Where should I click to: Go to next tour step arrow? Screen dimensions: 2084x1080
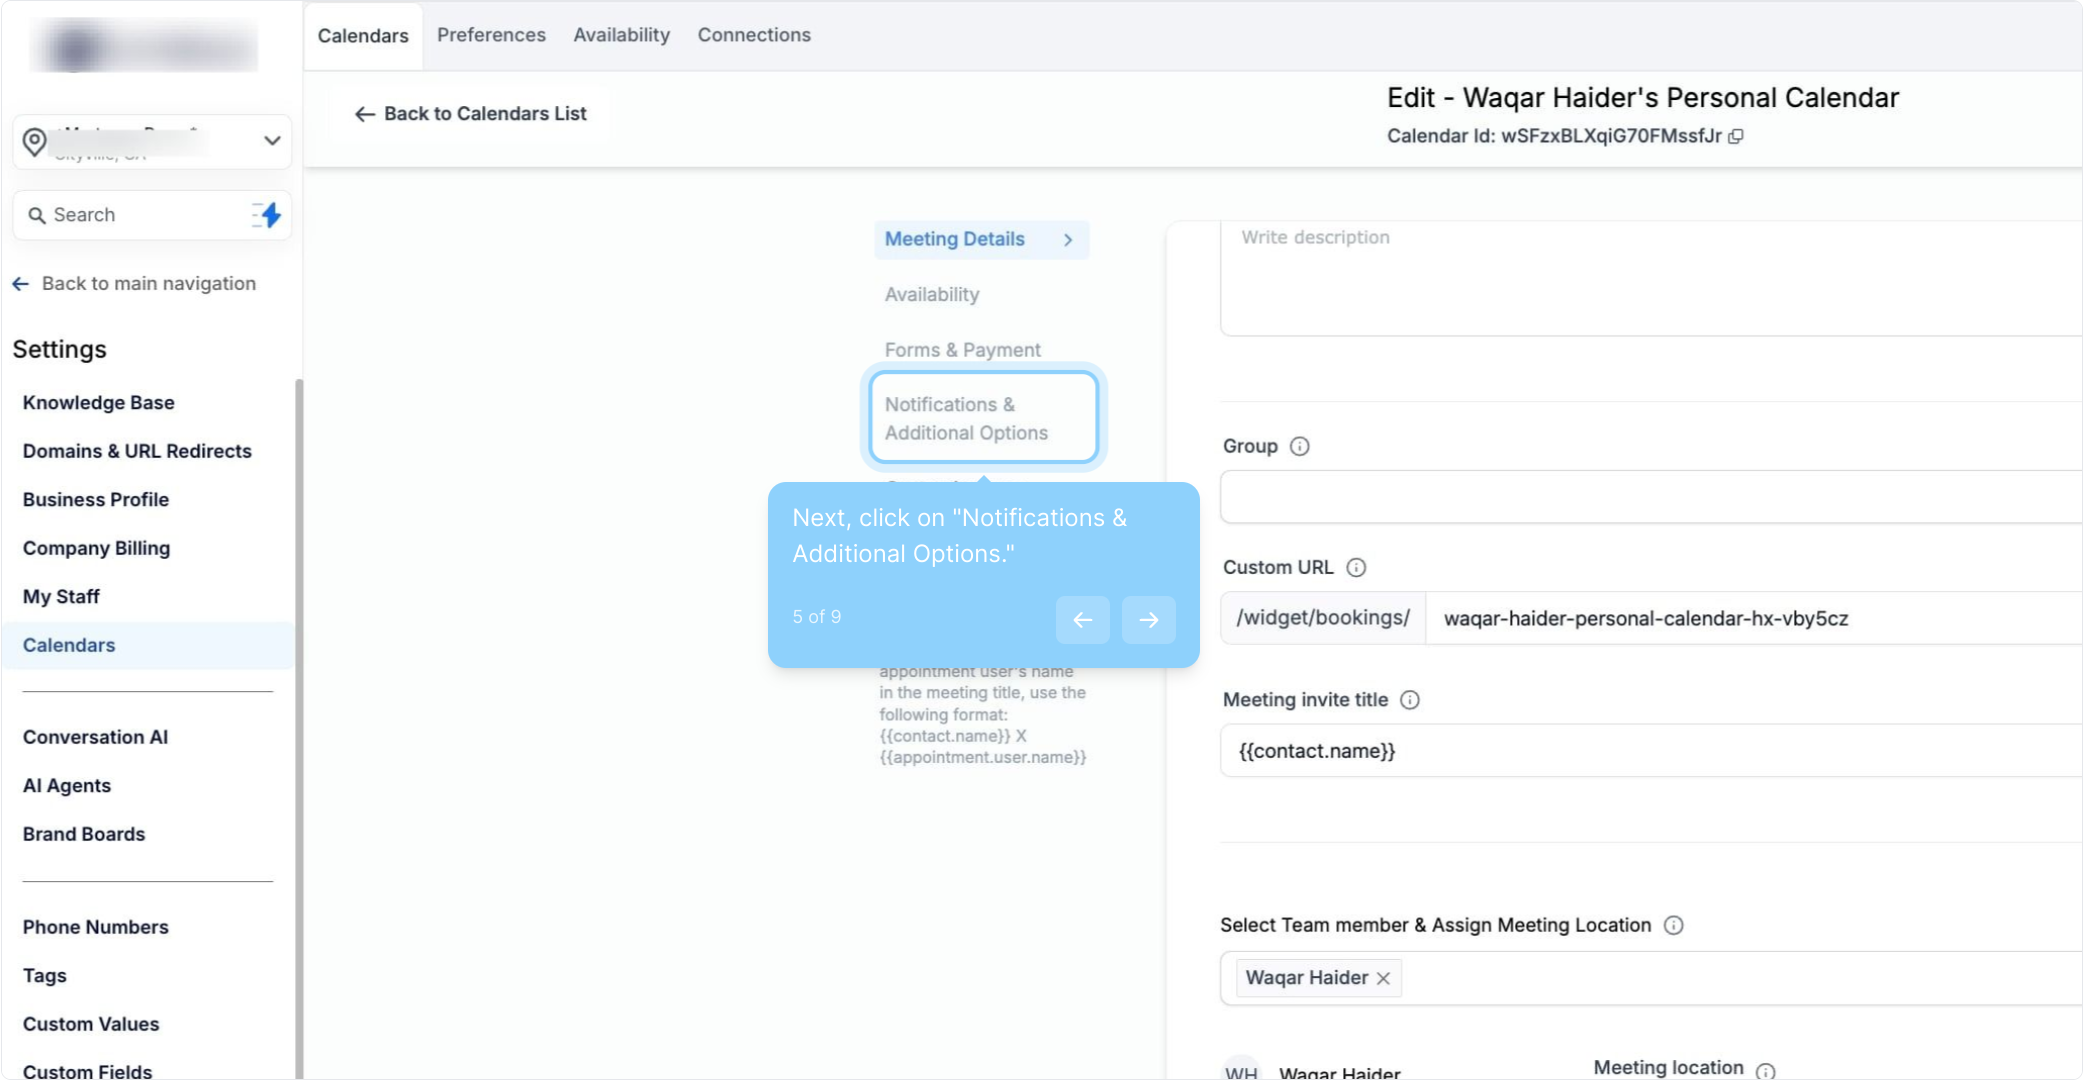pos(1148,620)
